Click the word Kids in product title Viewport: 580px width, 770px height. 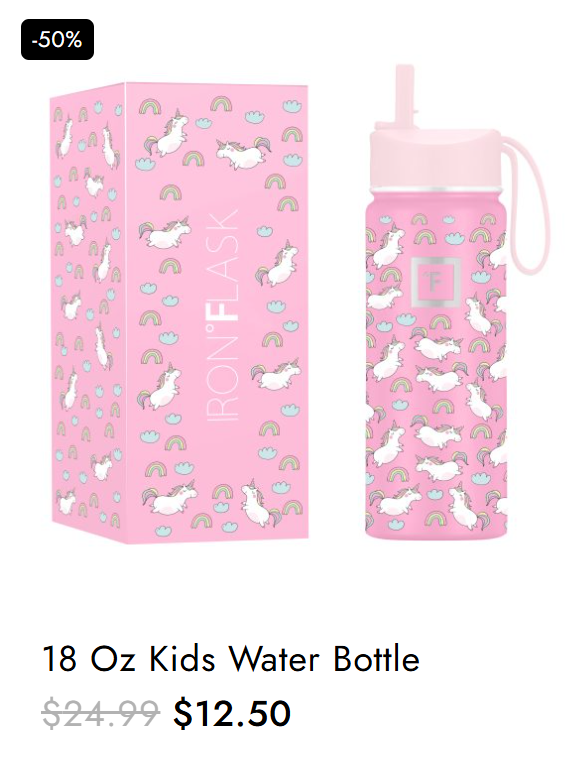(182, 659)
